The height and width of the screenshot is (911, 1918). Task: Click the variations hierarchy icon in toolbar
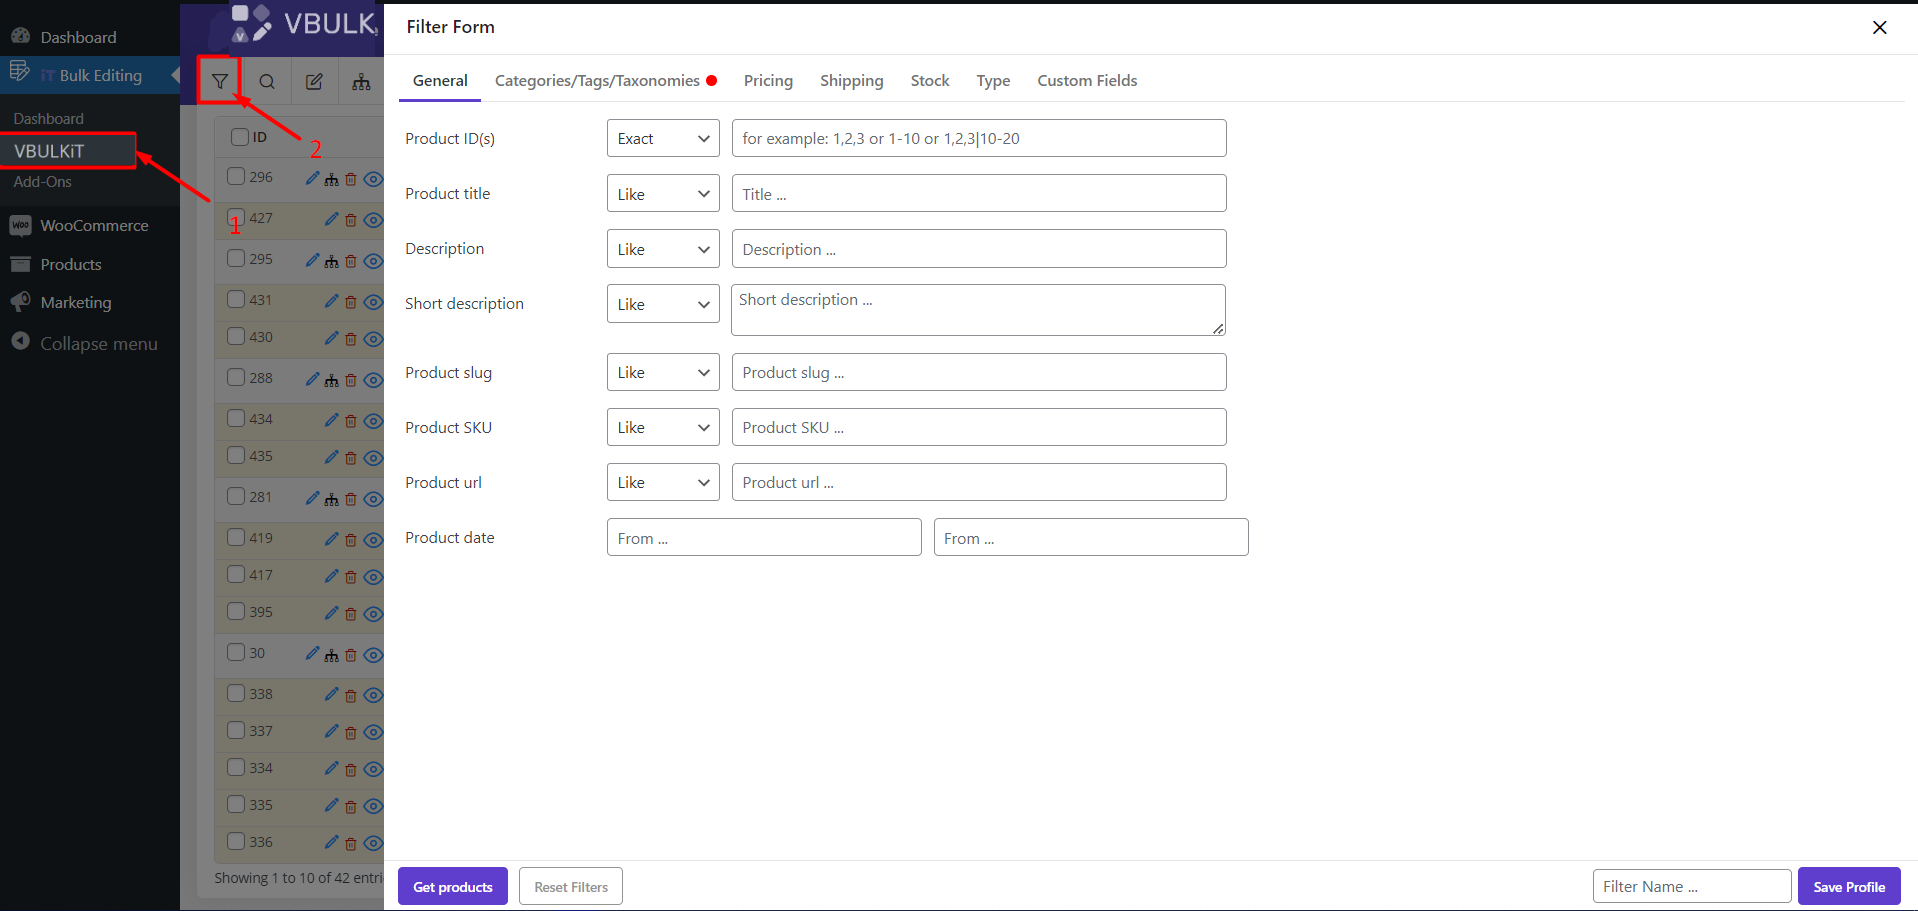click(x=361, y=80)
